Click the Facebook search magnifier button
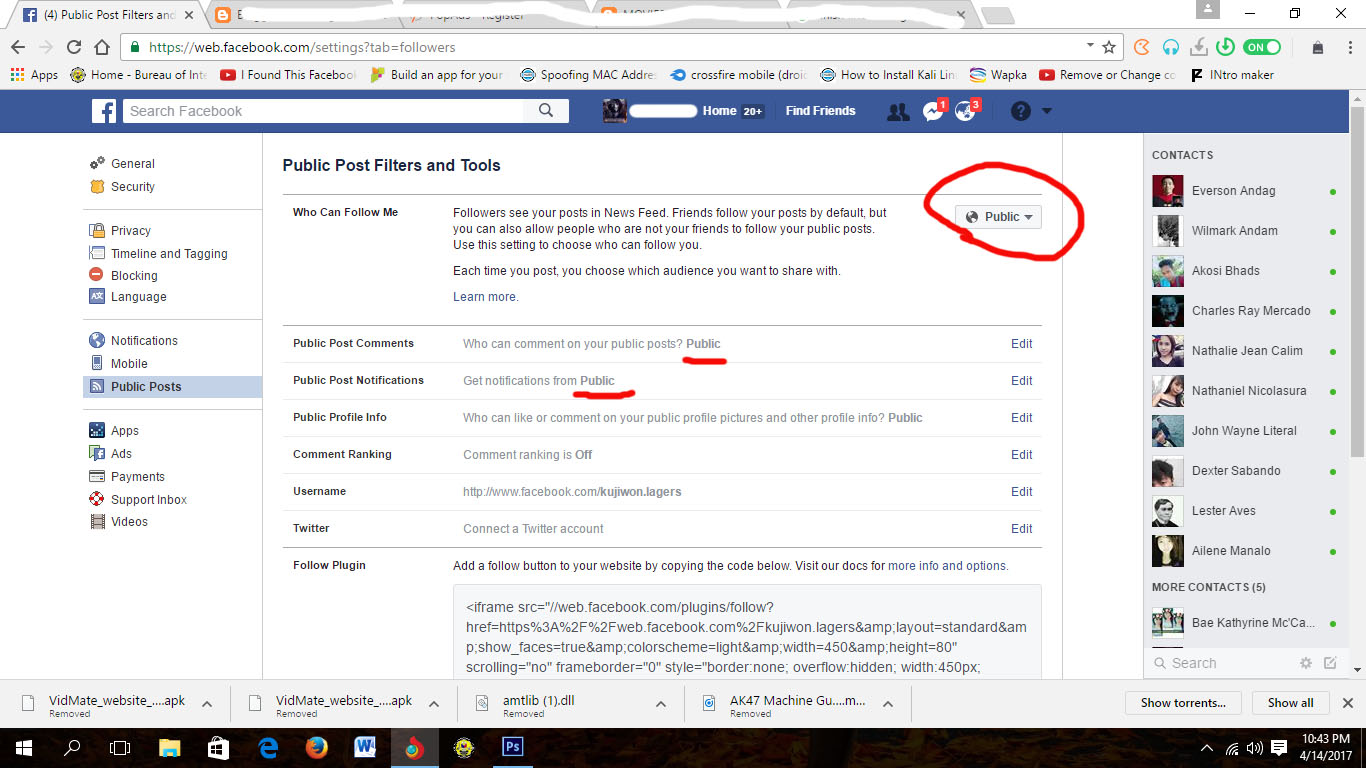Screen dimensions: 1366x768 pos(545,111)
